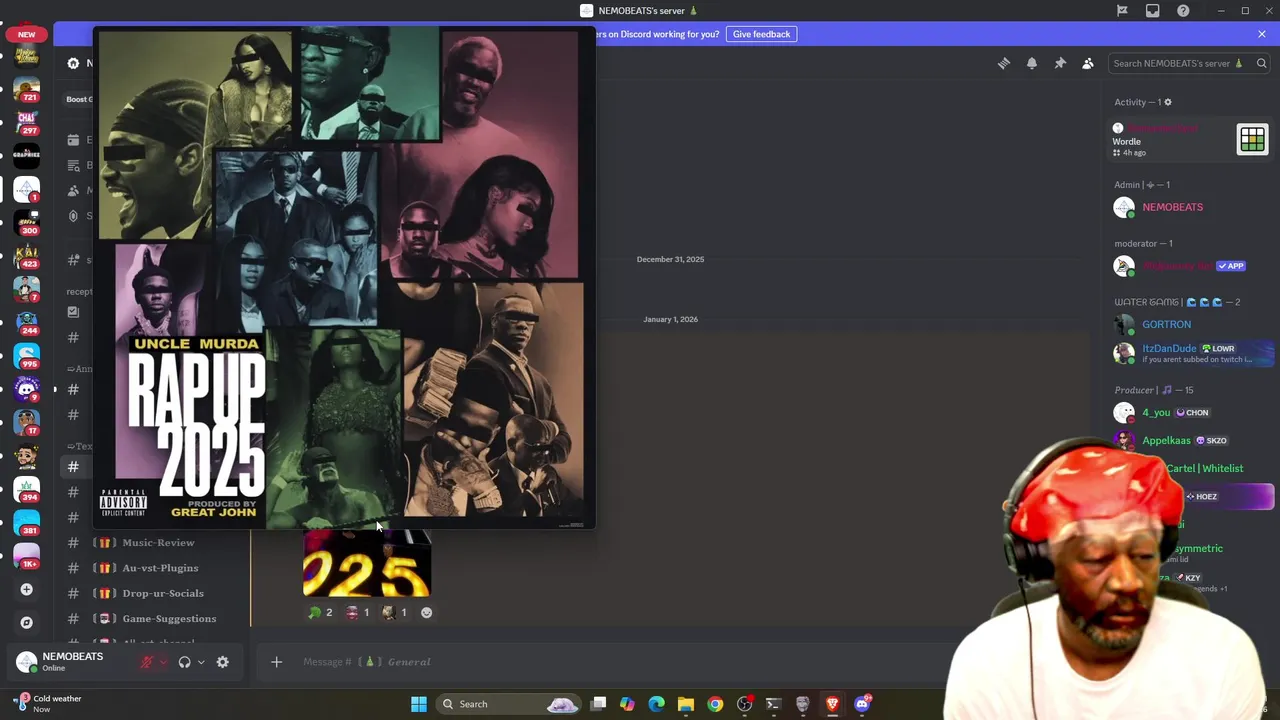1280x720 pixels.
Task: Open server icon with 244 badge
Action: 26,322
